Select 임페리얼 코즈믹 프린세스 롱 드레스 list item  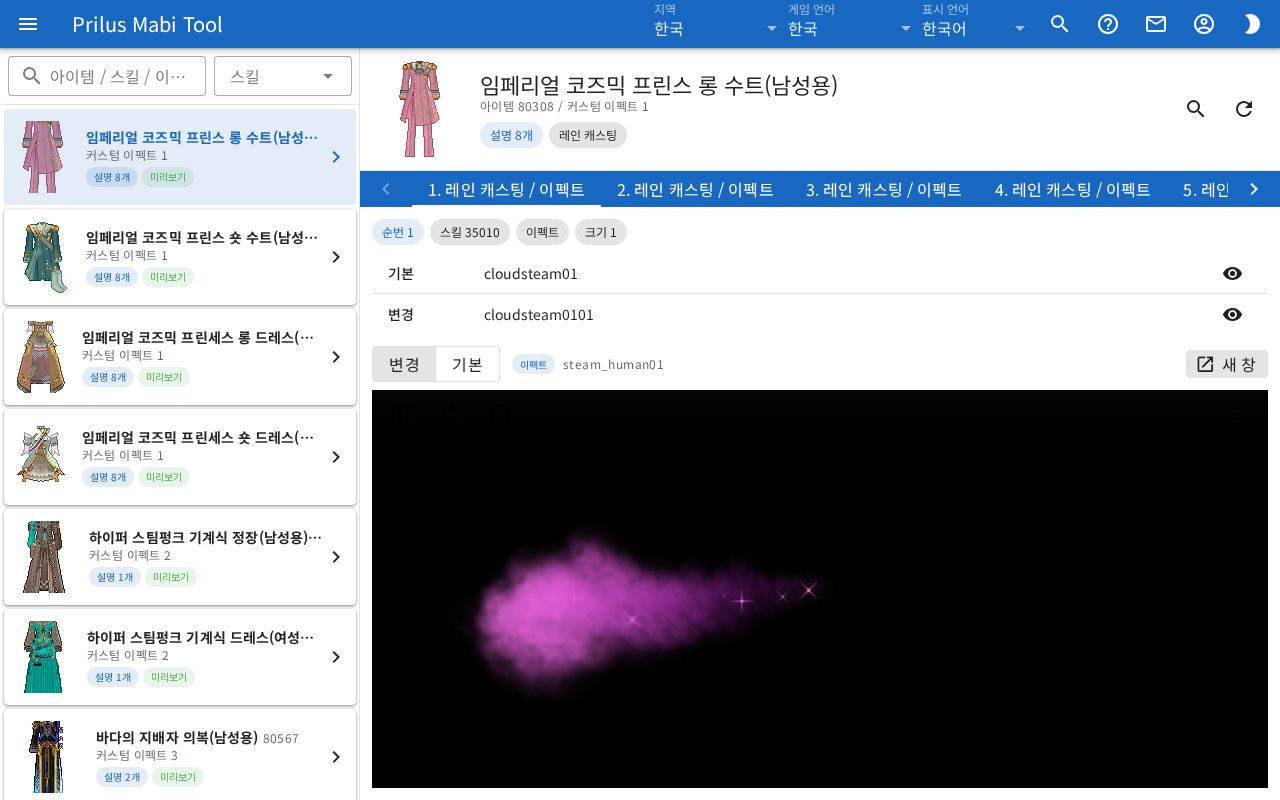tap(180, 357)
